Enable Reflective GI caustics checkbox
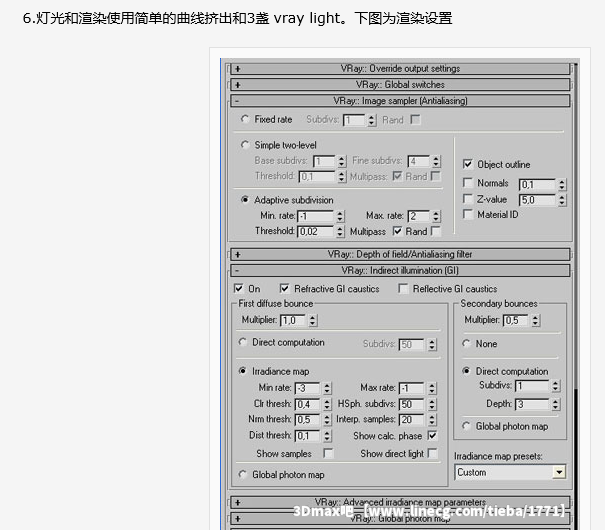The width and height of the screenshot is (605, 530). point(403,289)
